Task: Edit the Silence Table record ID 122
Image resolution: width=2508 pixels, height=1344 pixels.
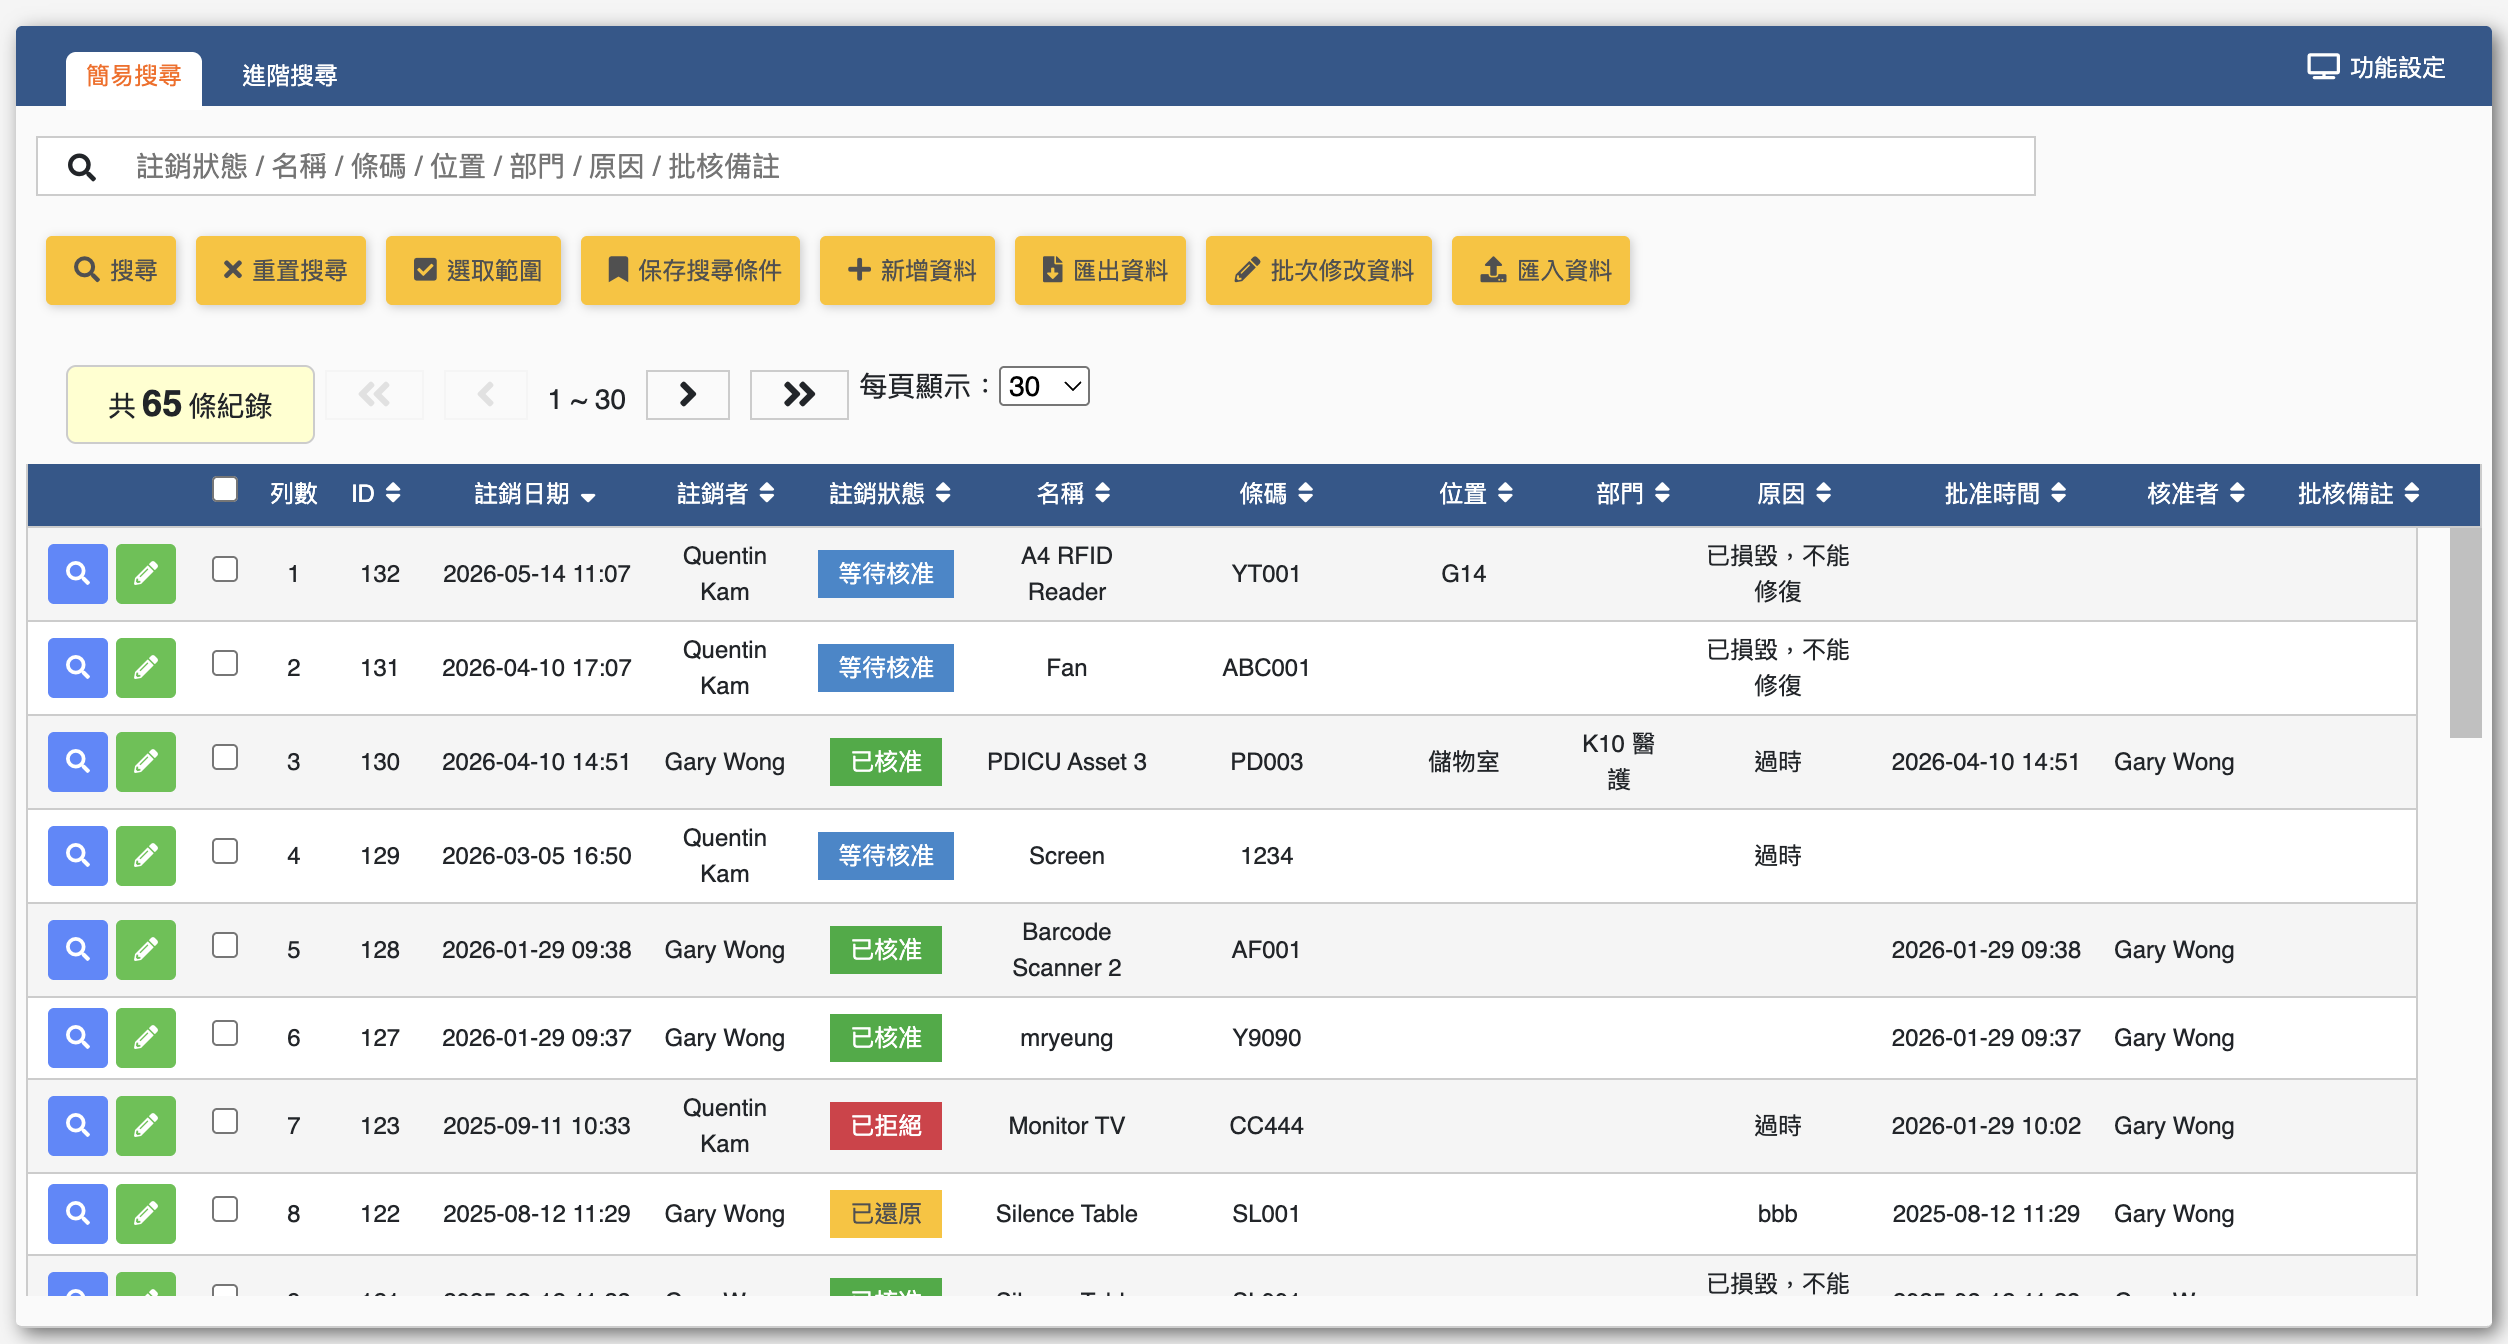Action: (146, 1214)
